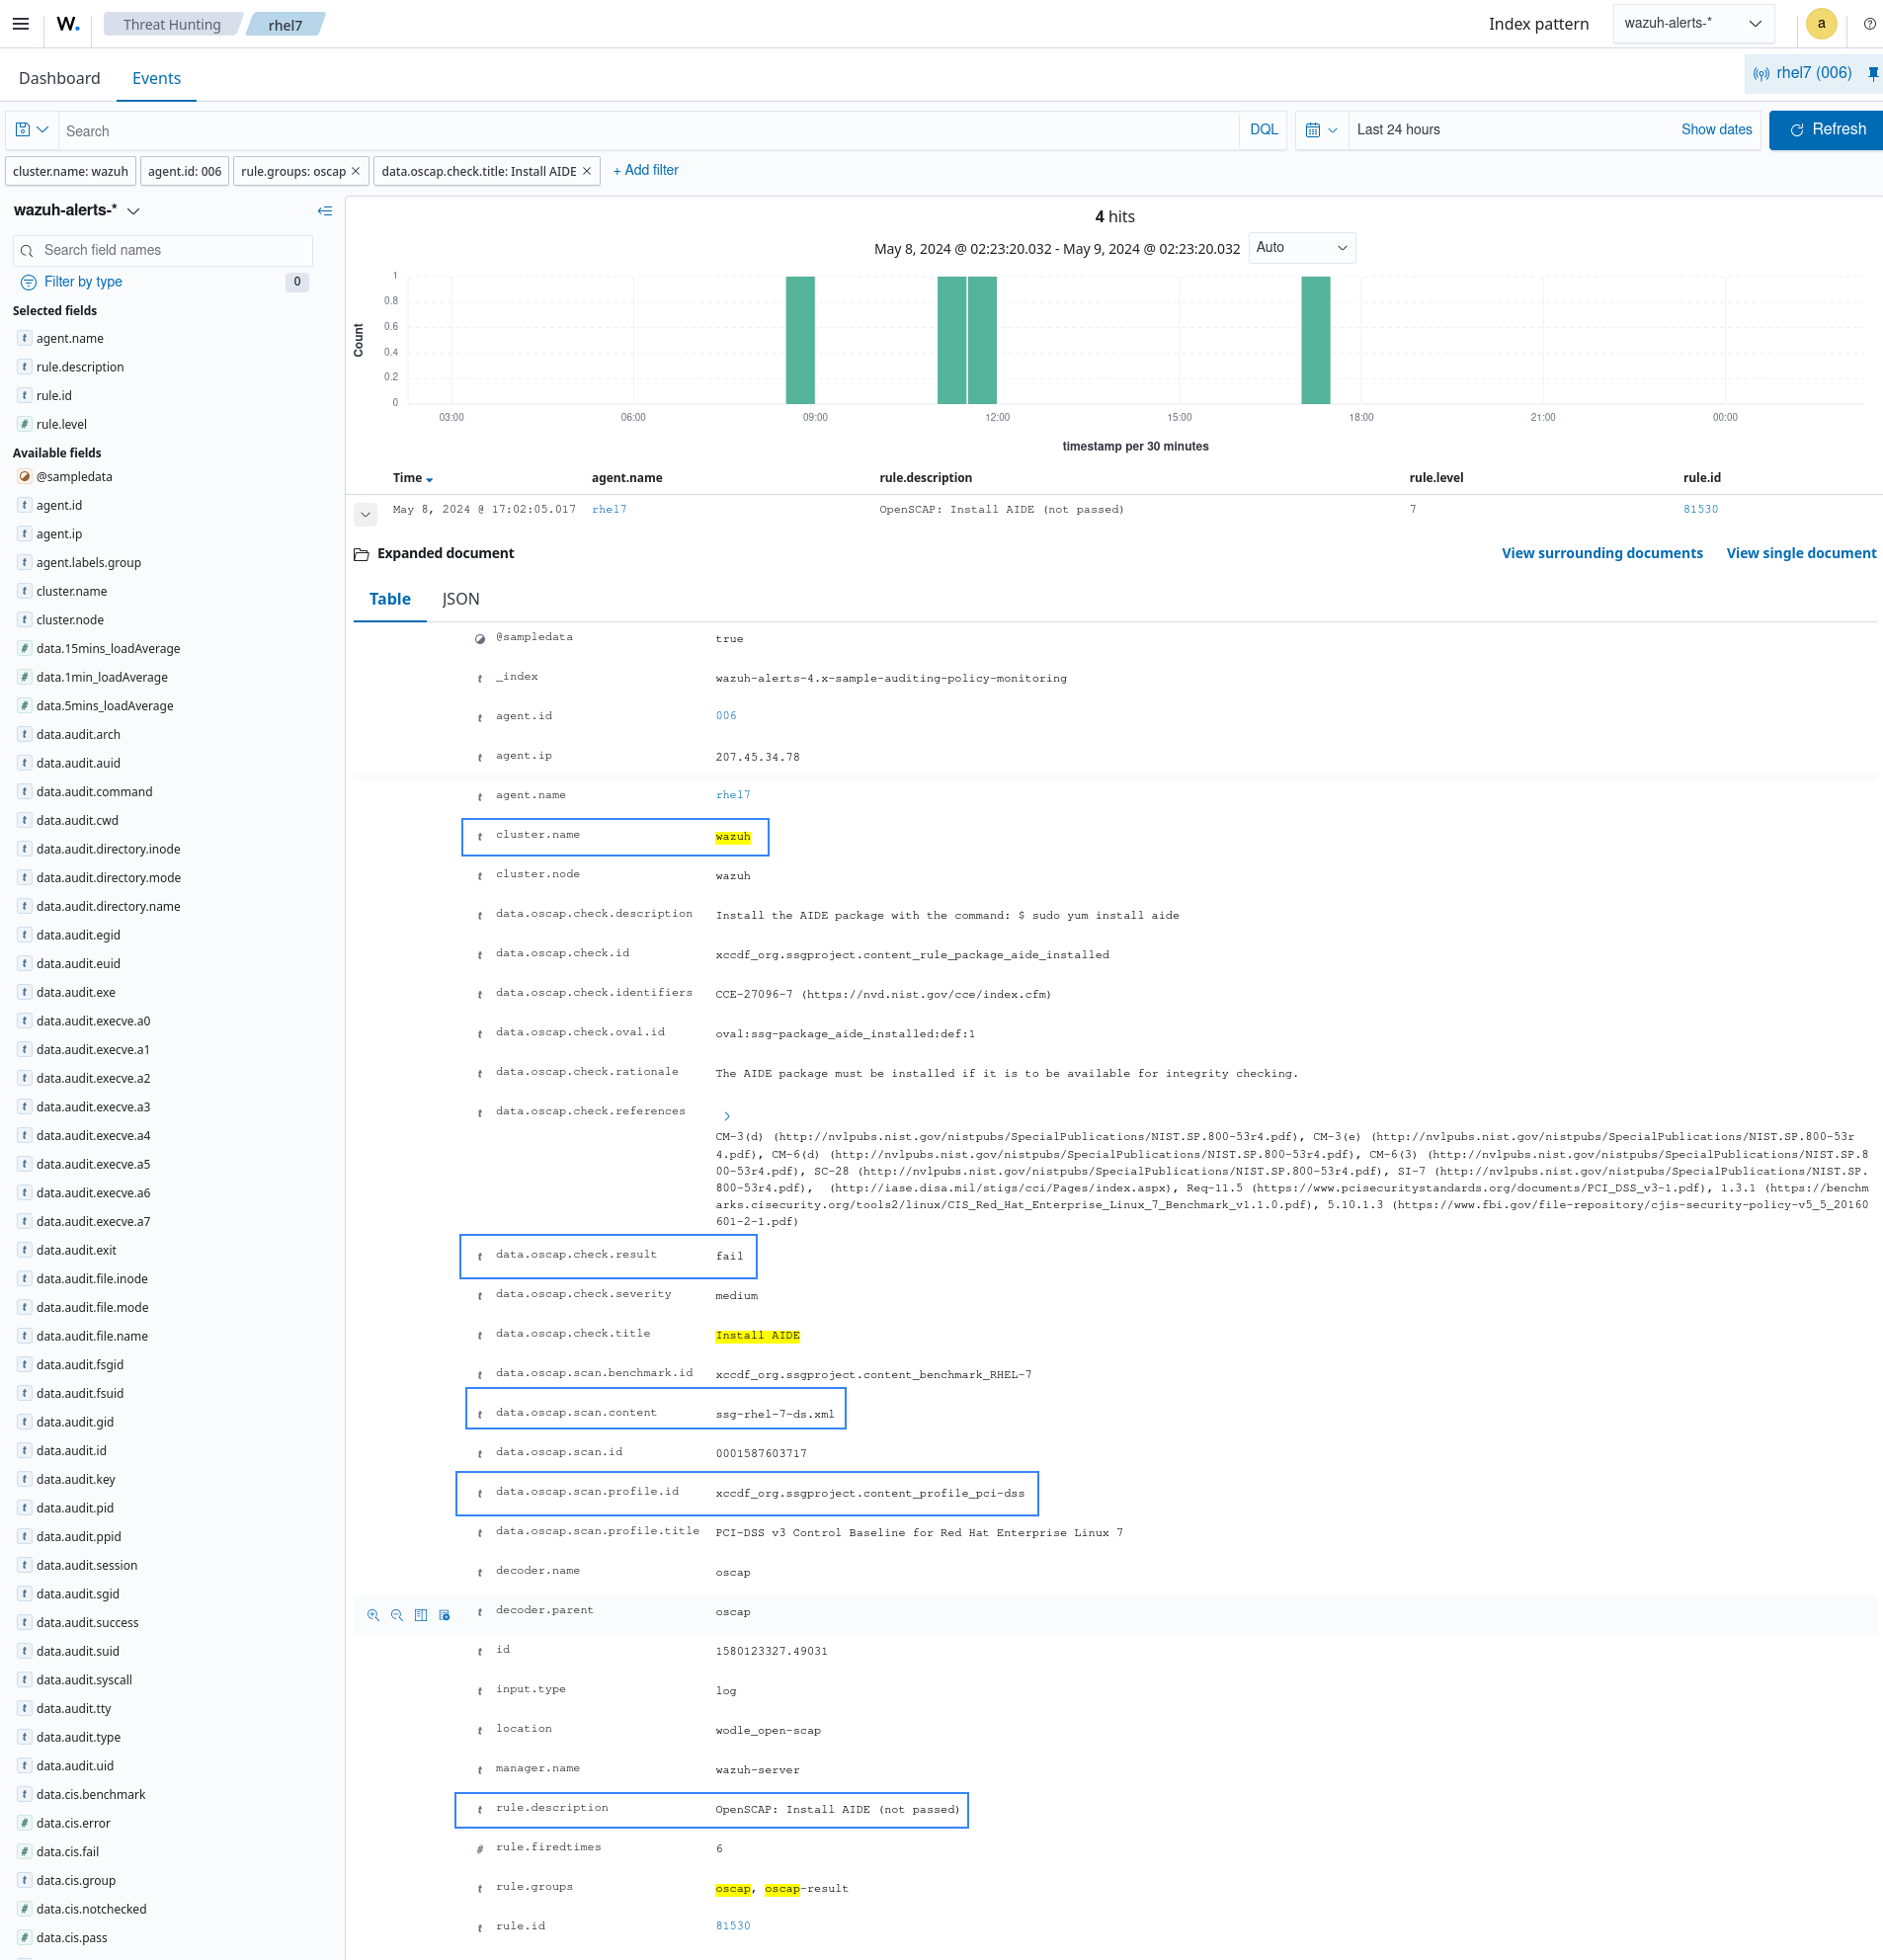The height and width of the screenshot is (1960, 1883).
Task: Open the hamburger navigation menu
Action: [x=20, y=24]
